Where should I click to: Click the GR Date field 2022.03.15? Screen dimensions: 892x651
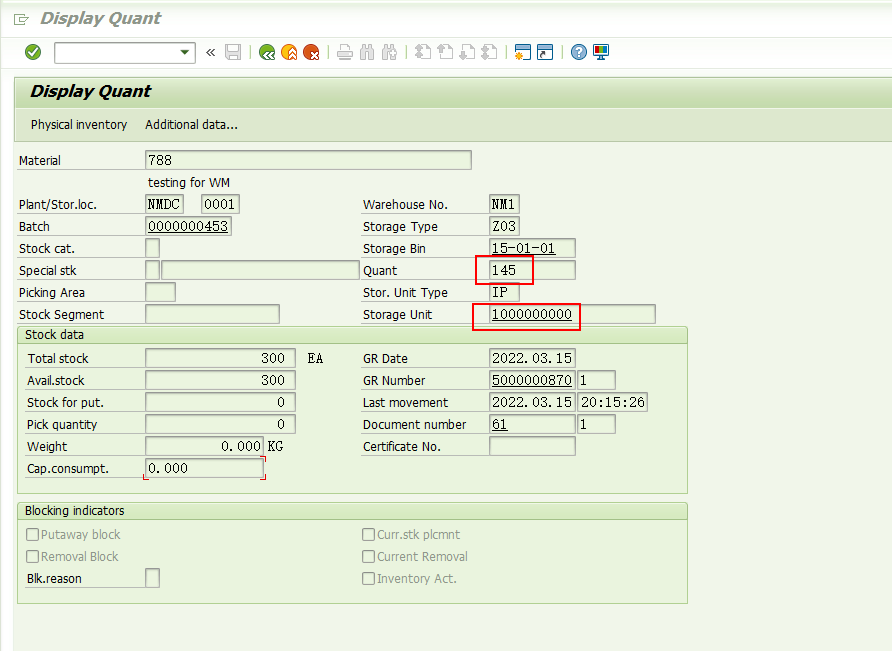[x=532, y=359]
